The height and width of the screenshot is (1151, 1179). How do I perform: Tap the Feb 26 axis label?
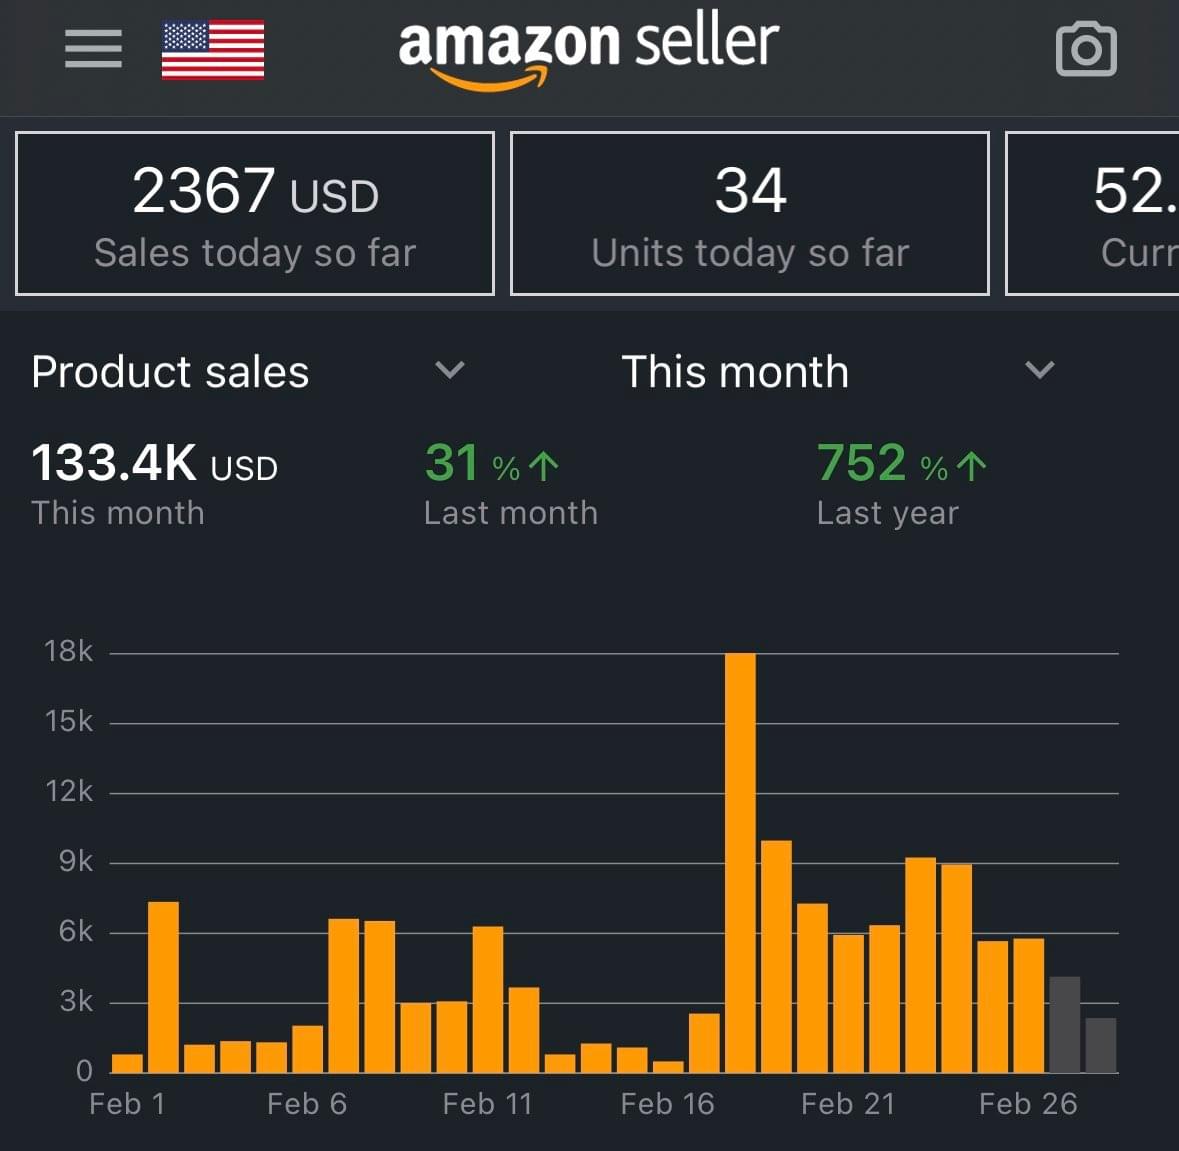(1028, 1104)
